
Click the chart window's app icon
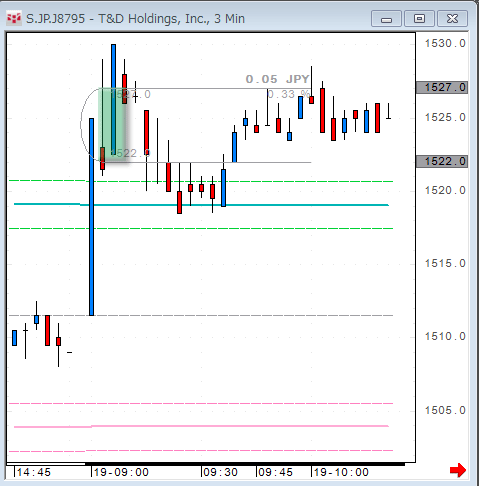point(14,18)
